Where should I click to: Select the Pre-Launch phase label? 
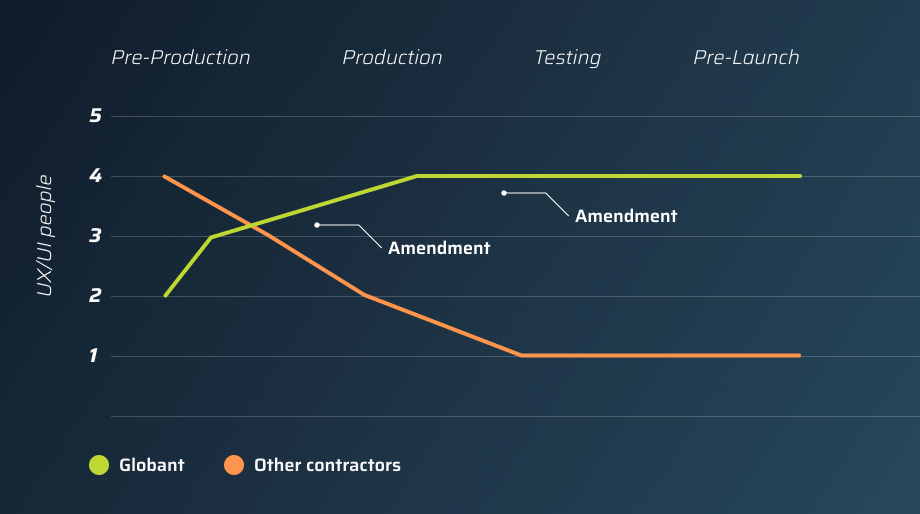746,58
